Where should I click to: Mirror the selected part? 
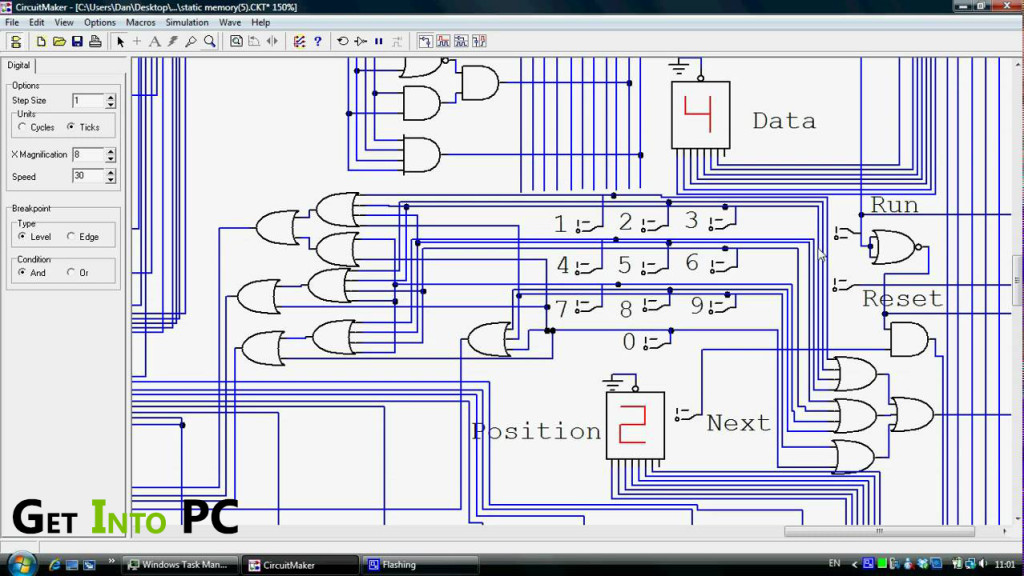click(272, 42)
